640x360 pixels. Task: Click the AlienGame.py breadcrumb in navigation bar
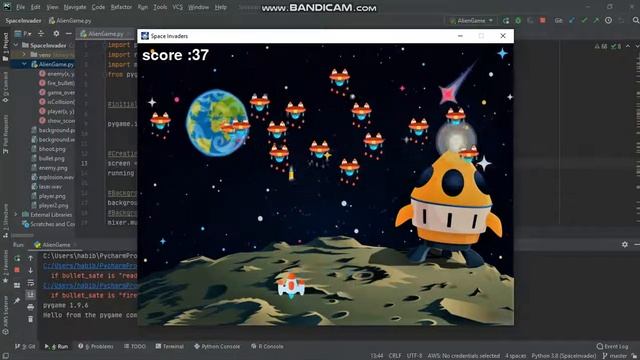[x=70, y=20]
